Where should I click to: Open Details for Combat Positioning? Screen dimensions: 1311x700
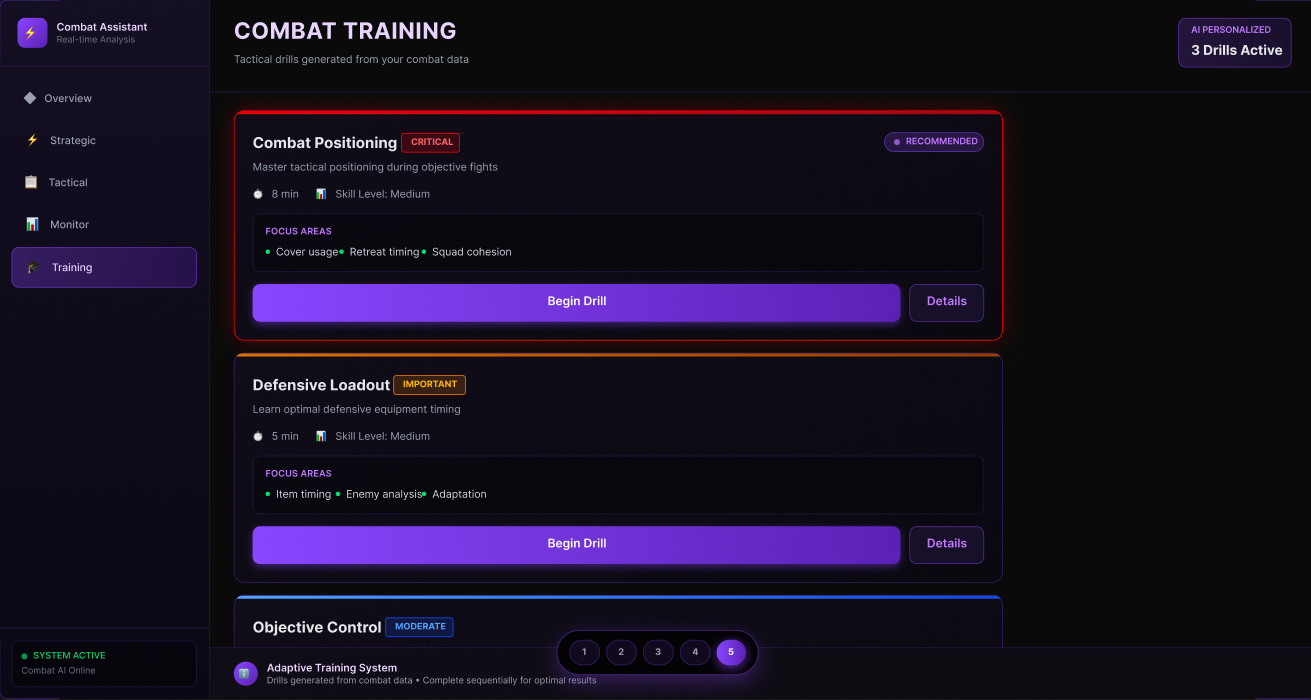pyautogui.click(x=946, y=302)
